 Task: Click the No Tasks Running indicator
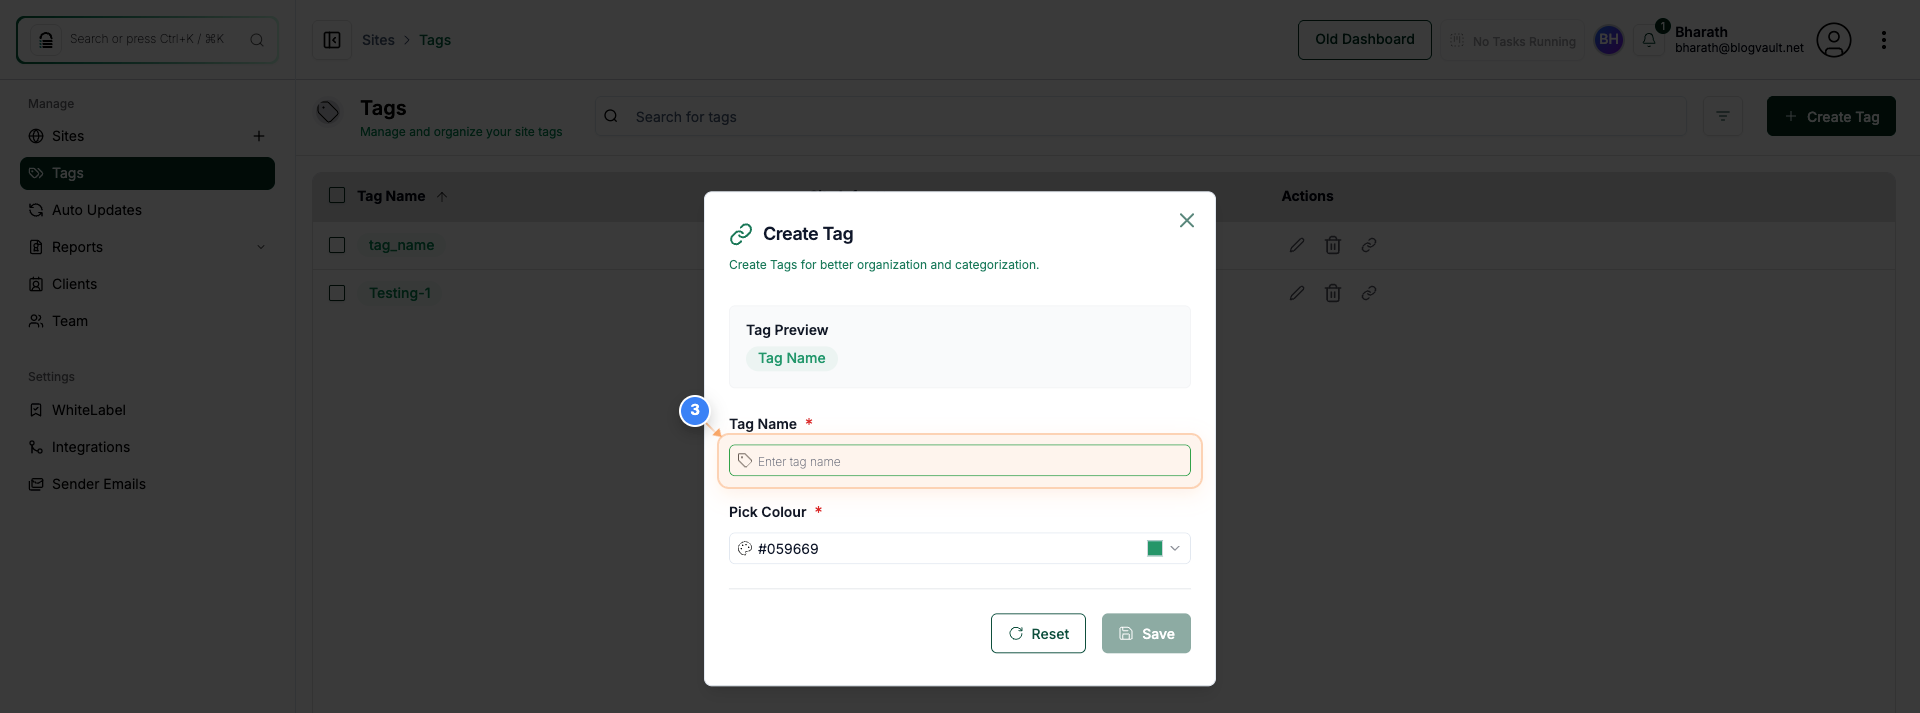(1512, 41)
